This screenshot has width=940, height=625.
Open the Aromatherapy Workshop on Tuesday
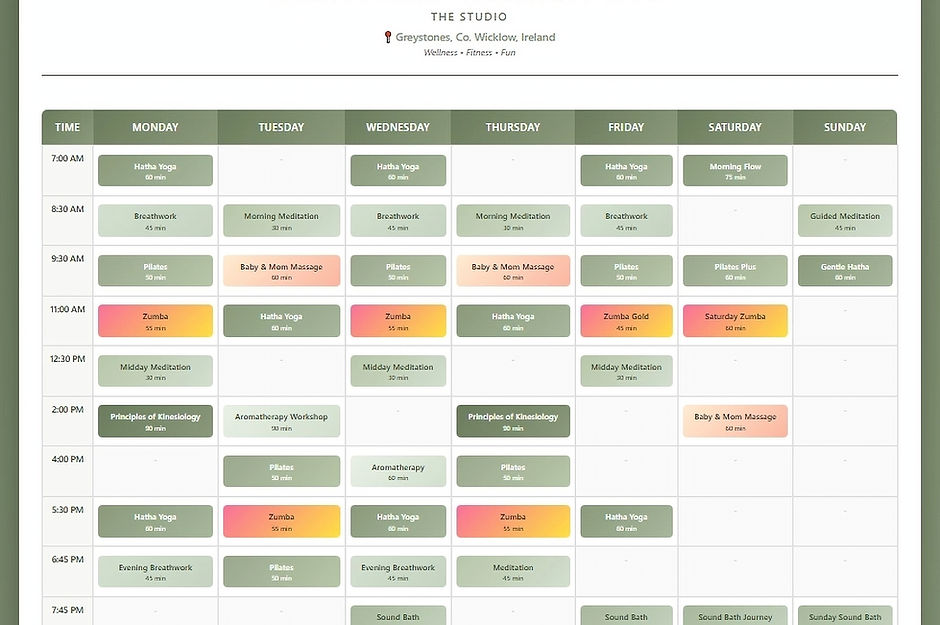[281, 420]
